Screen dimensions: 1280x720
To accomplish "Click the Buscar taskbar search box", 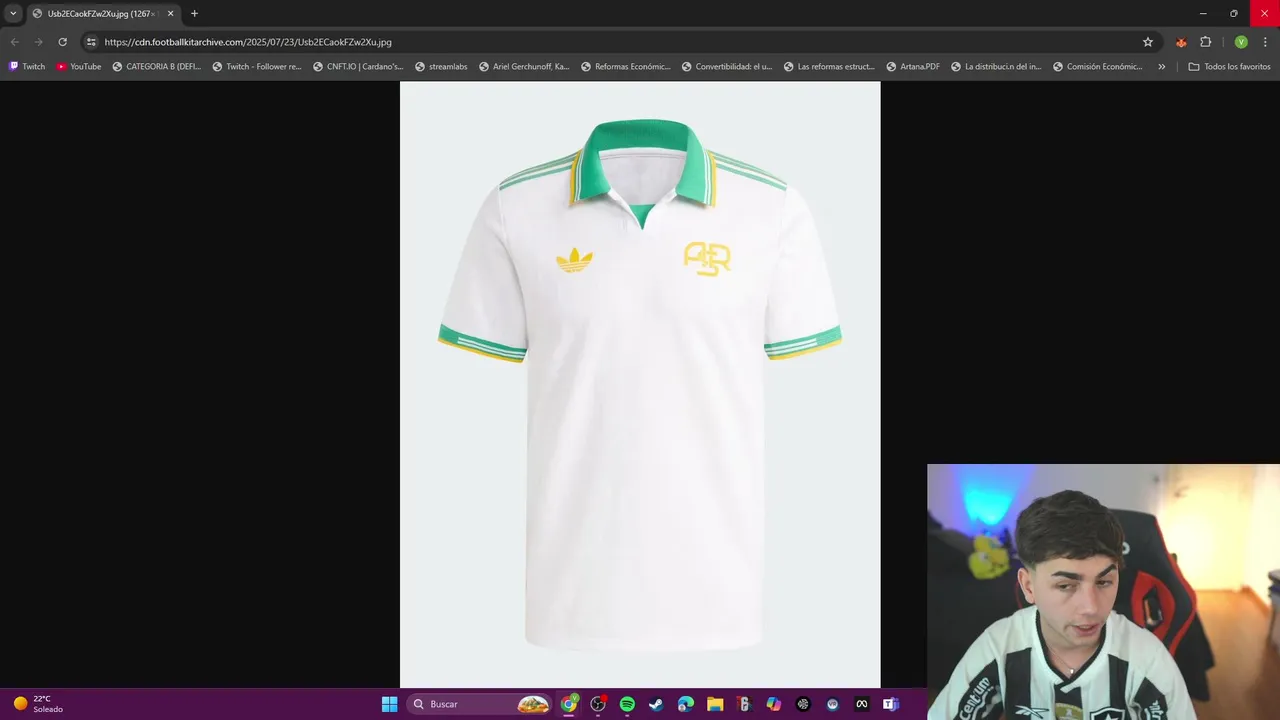I will pyautogui.click(x=480, y=704).
